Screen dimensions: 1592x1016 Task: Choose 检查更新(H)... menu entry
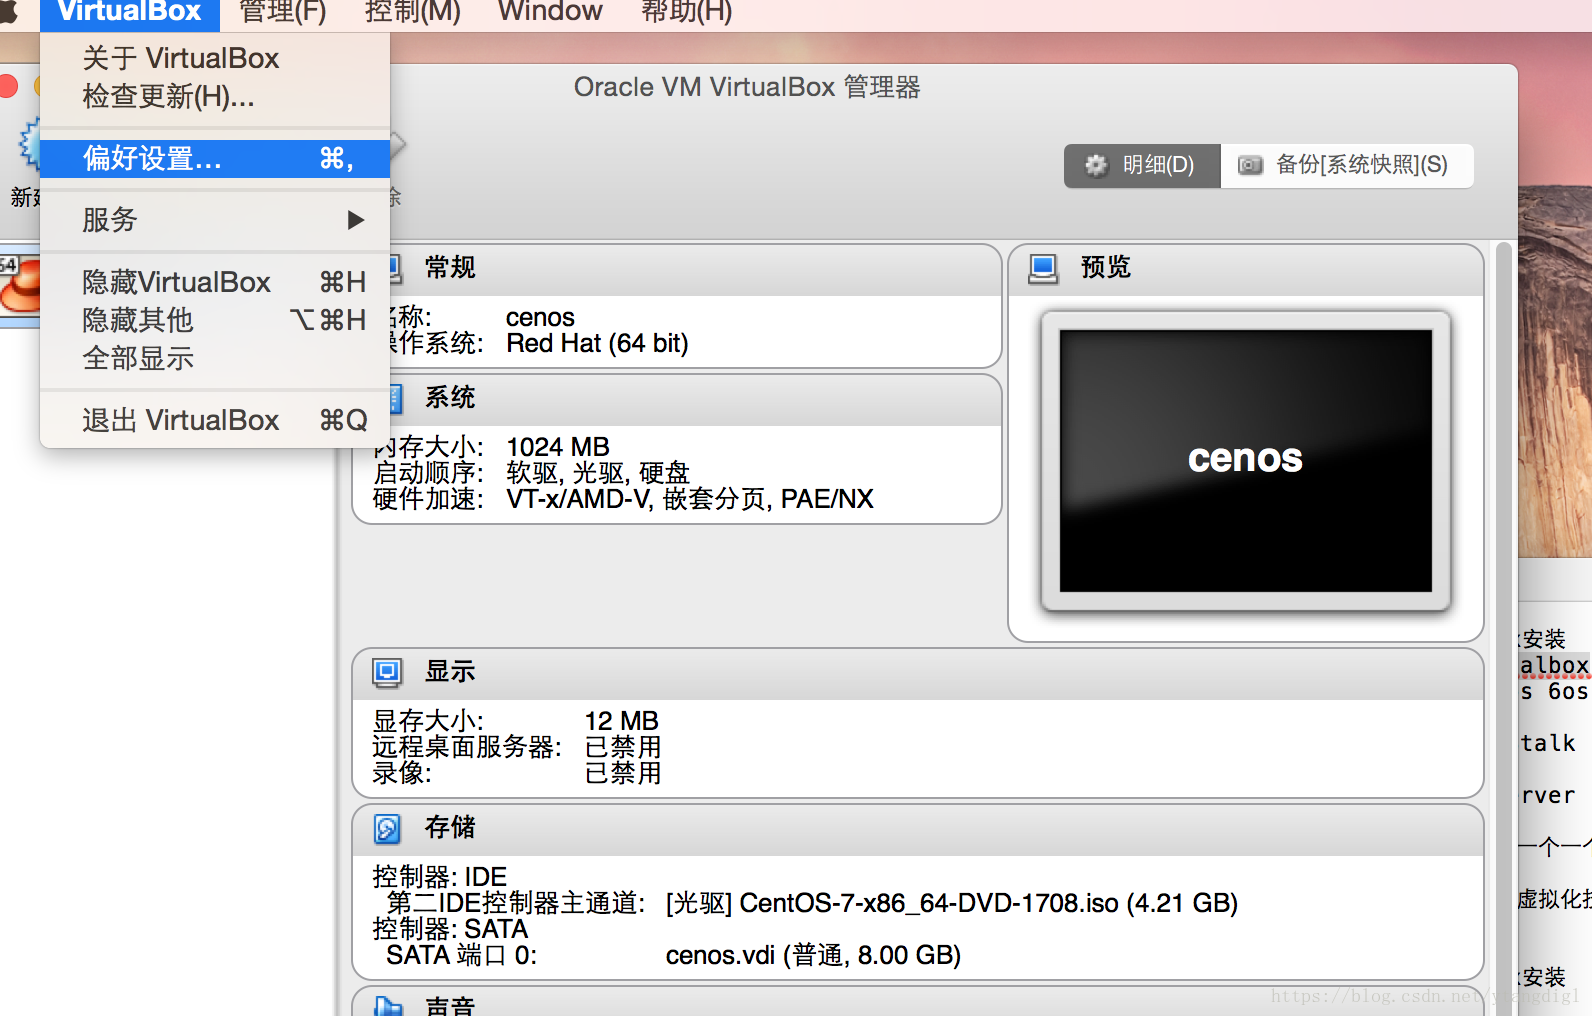click(215, 96)
